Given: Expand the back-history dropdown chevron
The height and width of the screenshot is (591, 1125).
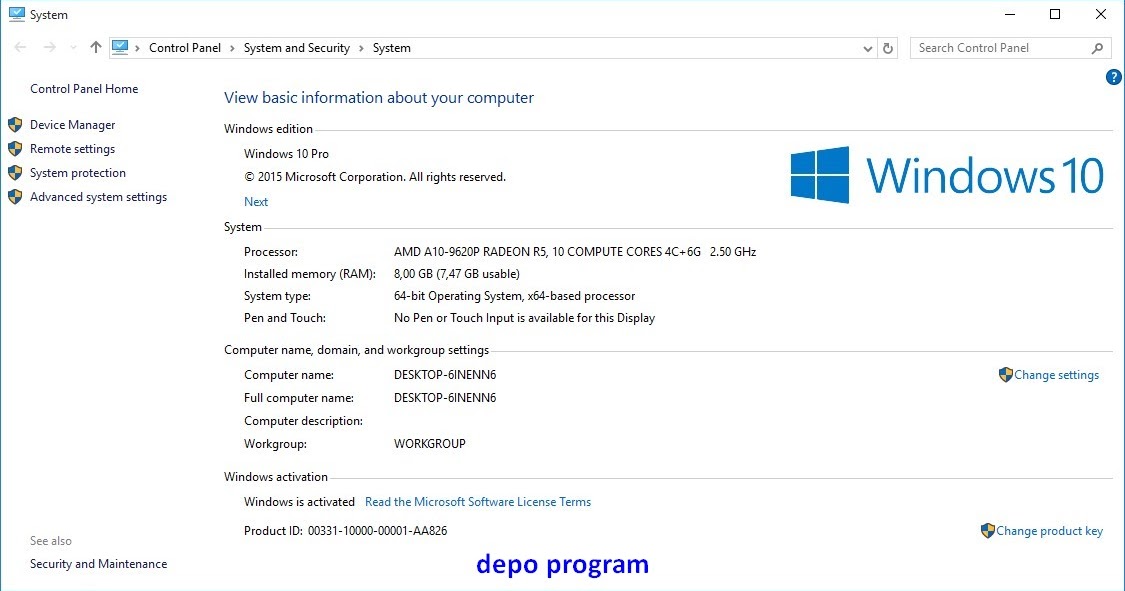Looking at the screenshot, I should [x=72, y=47].
